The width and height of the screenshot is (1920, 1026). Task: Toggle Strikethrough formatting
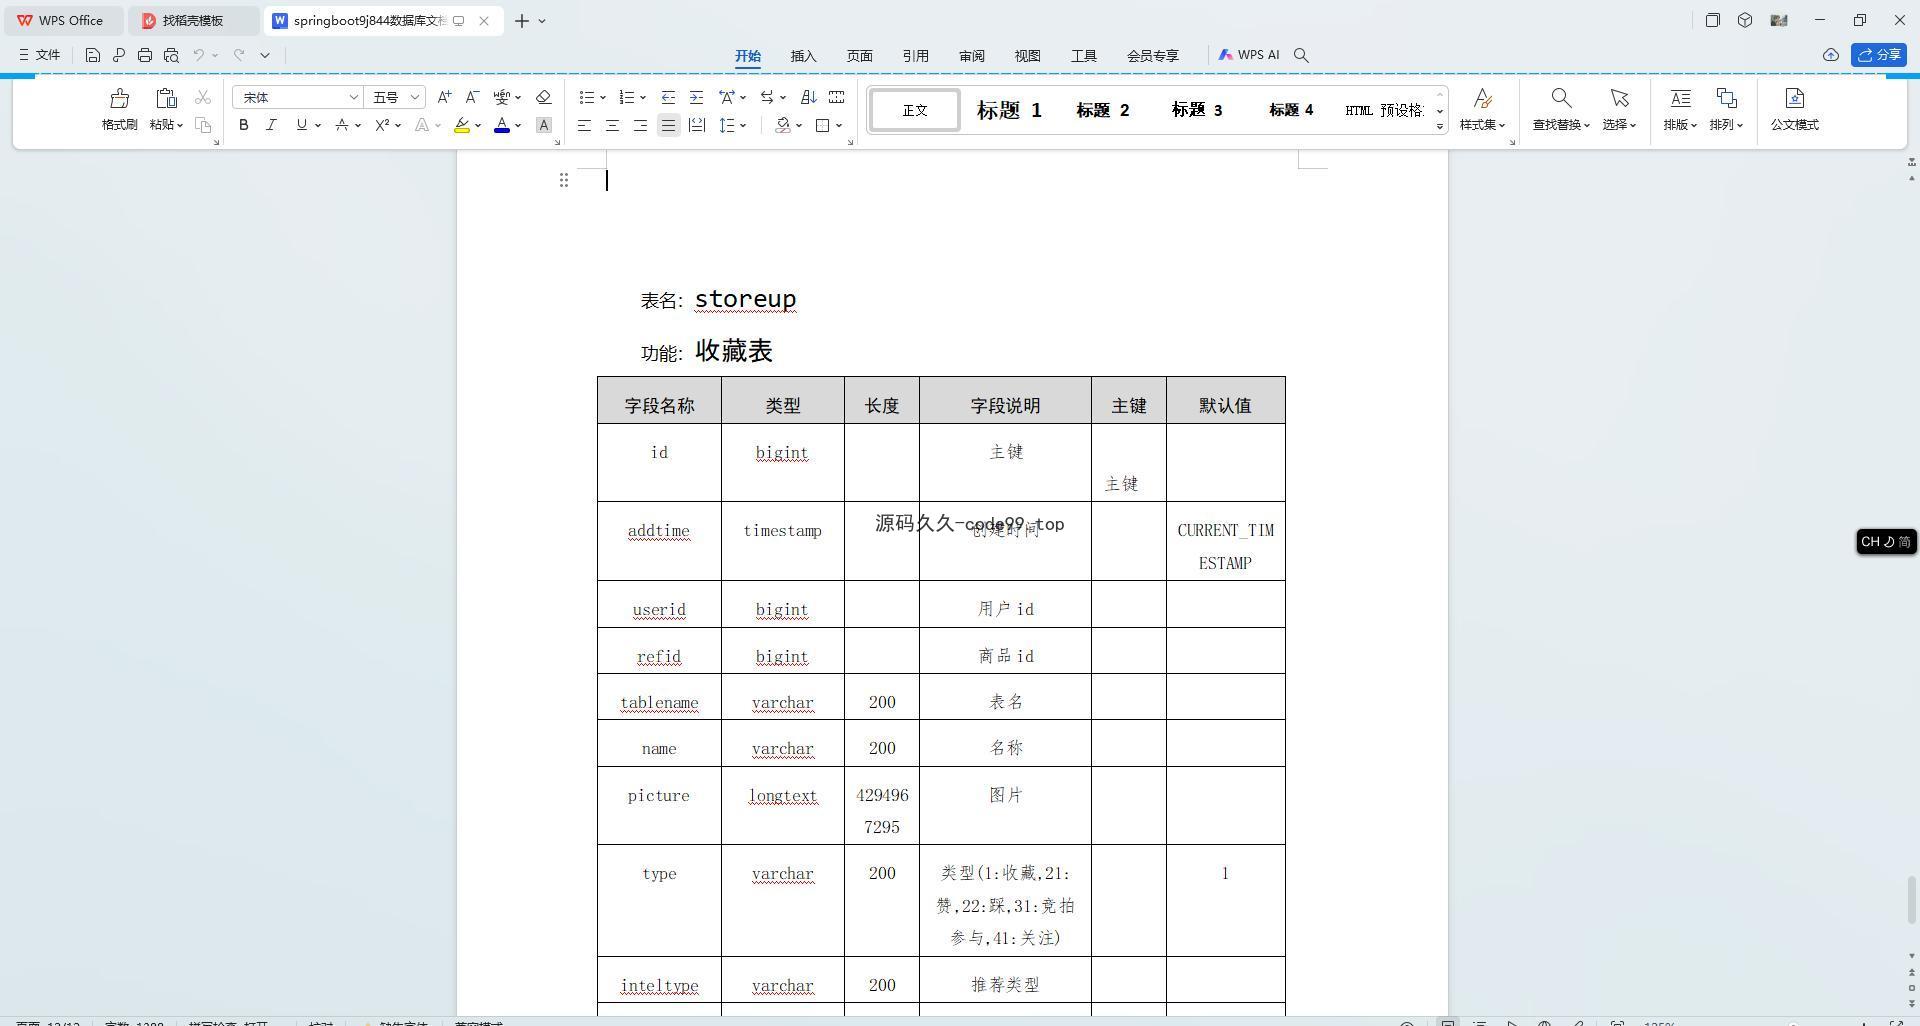[x=342, y=125]
